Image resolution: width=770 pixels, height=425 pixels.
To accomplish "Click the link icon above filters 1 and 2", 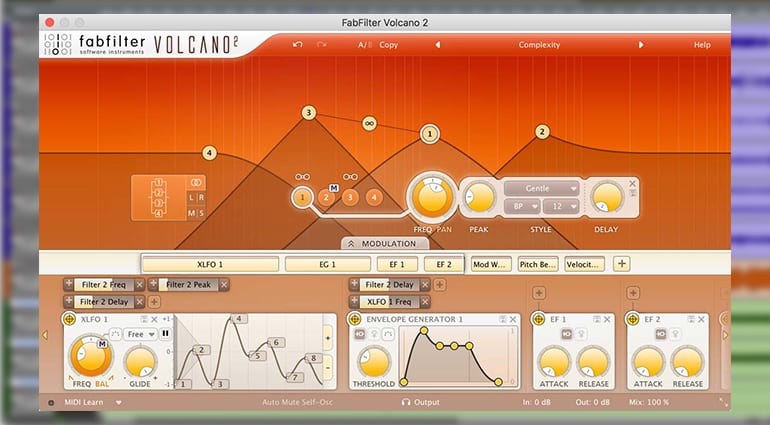I will tap(302, 177).
